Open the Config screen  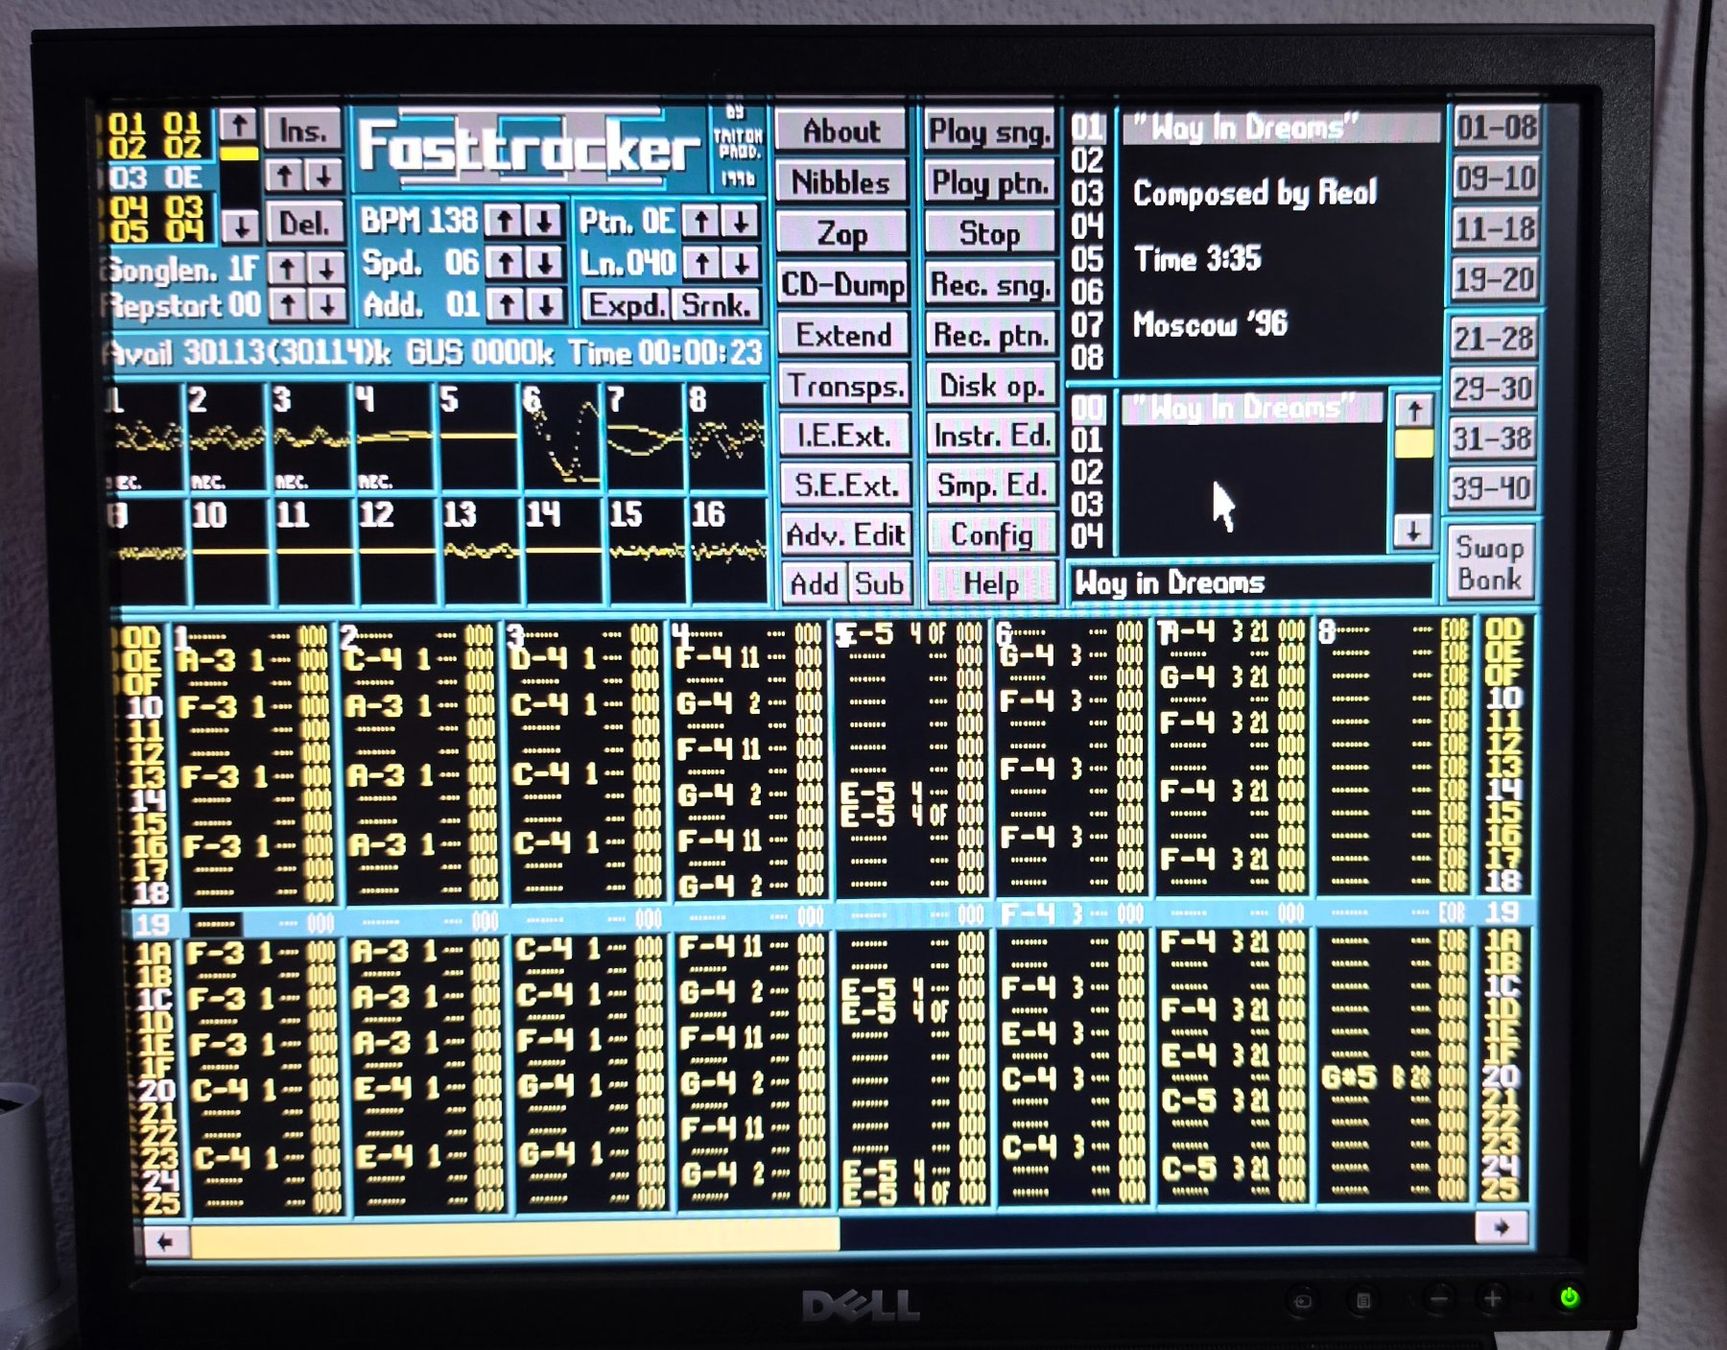[992, 535]
